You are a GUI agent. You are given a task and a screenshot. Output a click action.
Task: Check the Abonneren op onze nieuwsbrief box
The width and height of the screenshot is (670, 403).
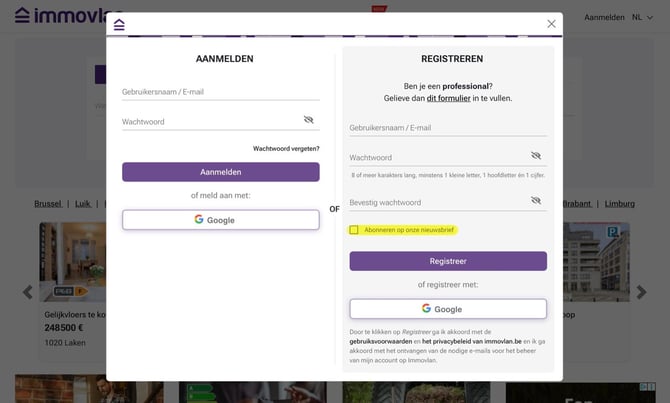click(x=354, y=230)
